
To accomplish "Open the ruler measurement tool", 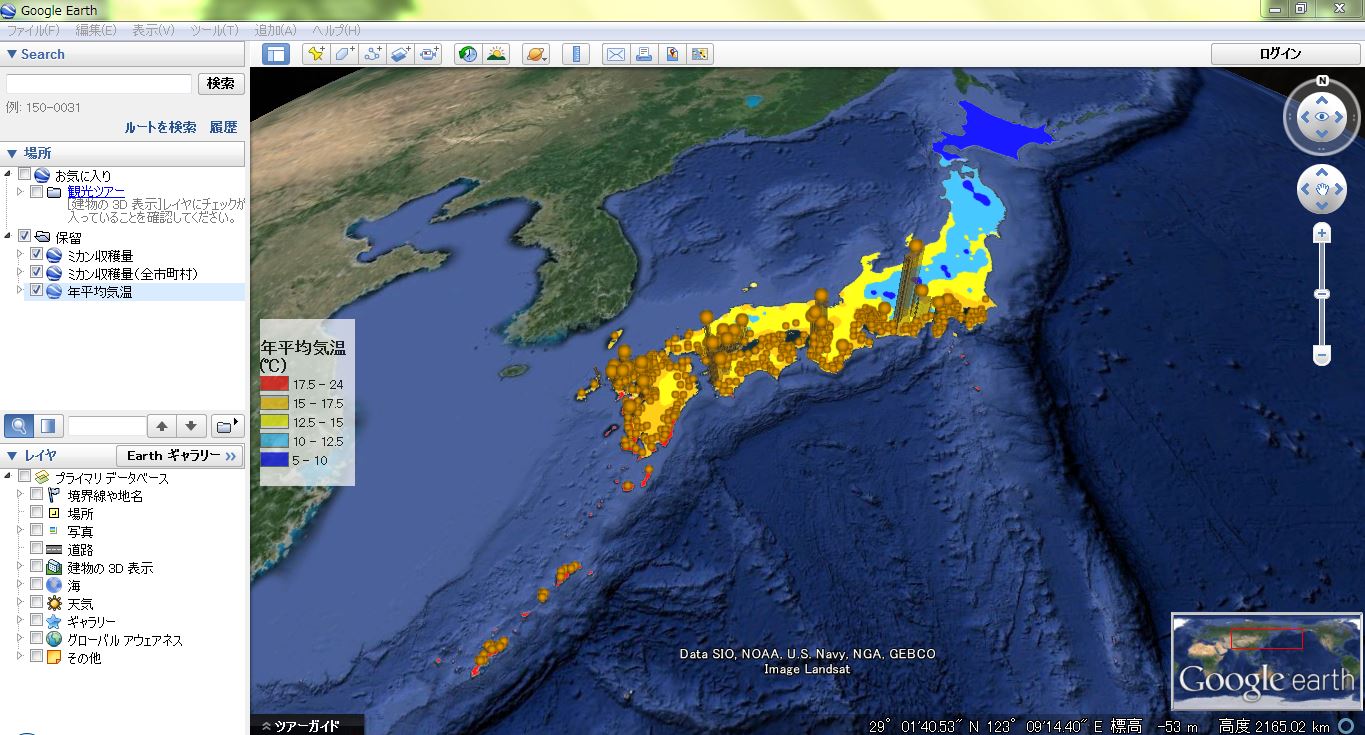I will pyautogui.click(x=576, y=54).
